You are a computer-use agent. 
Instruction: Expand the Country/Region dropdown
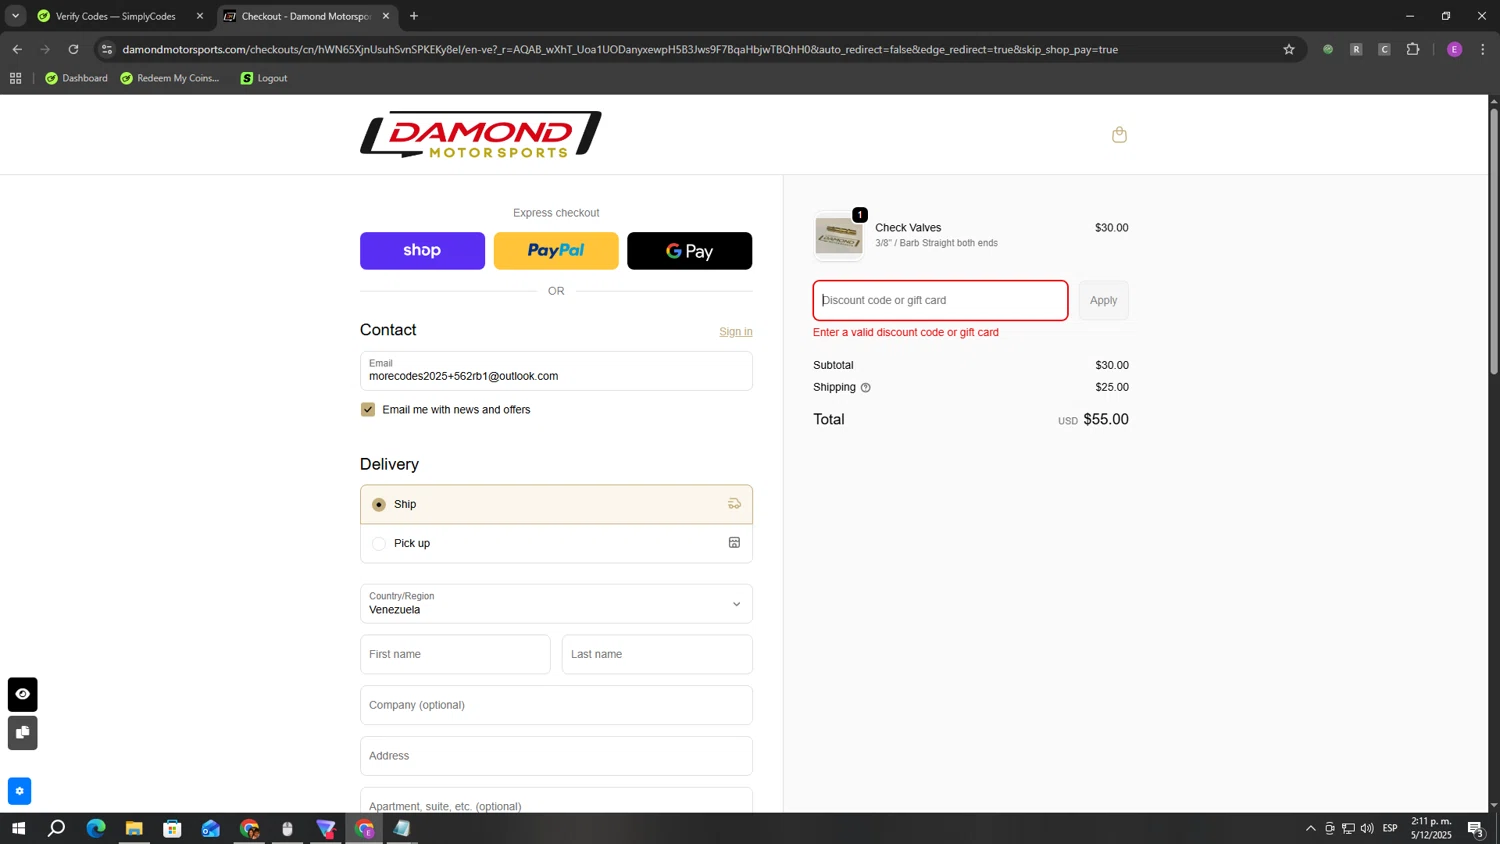556,604
